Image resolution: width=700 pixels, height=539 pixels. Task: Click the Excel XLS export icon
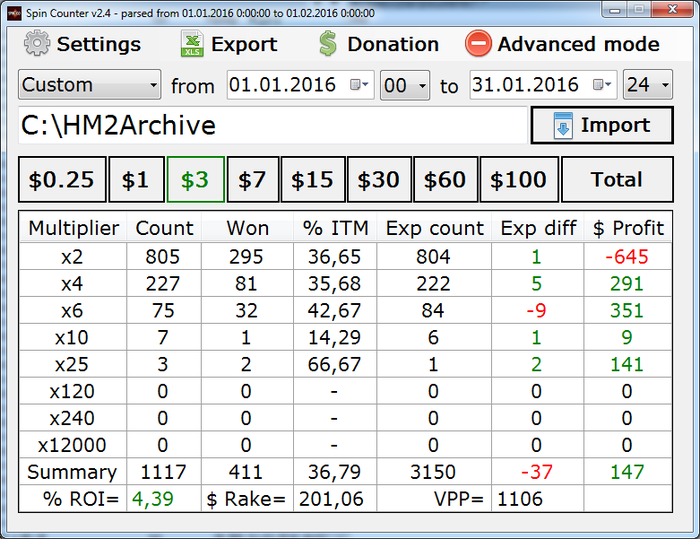tap(192, 43)
